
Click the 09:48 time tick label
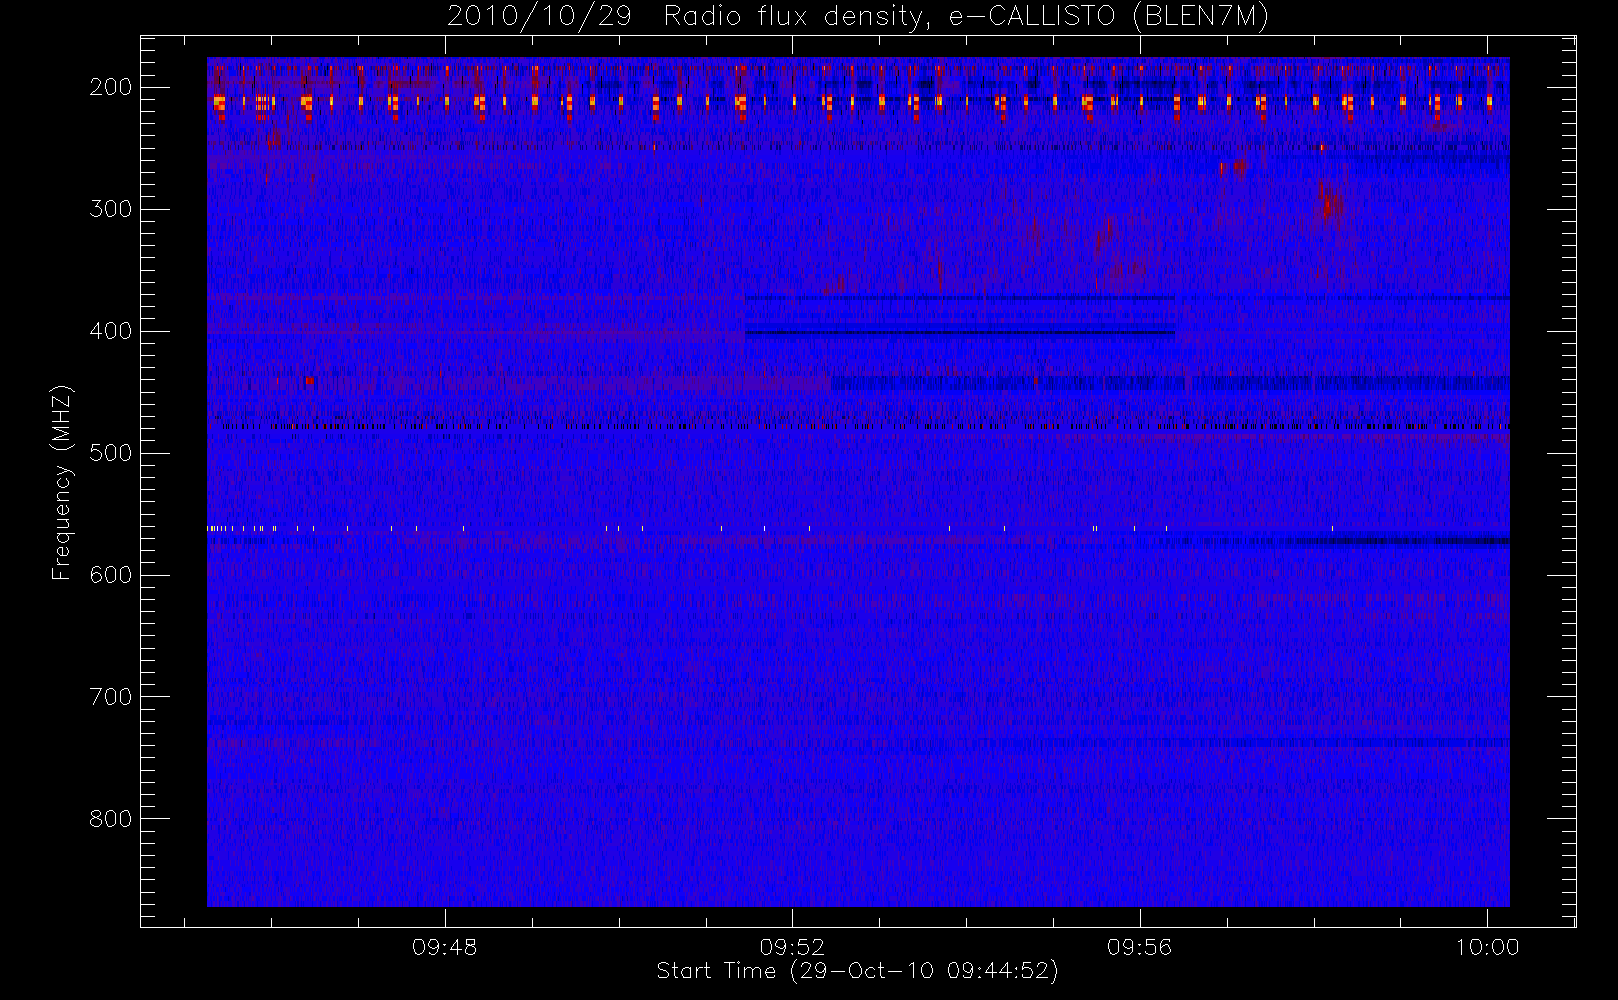click(x=445, y=947)
